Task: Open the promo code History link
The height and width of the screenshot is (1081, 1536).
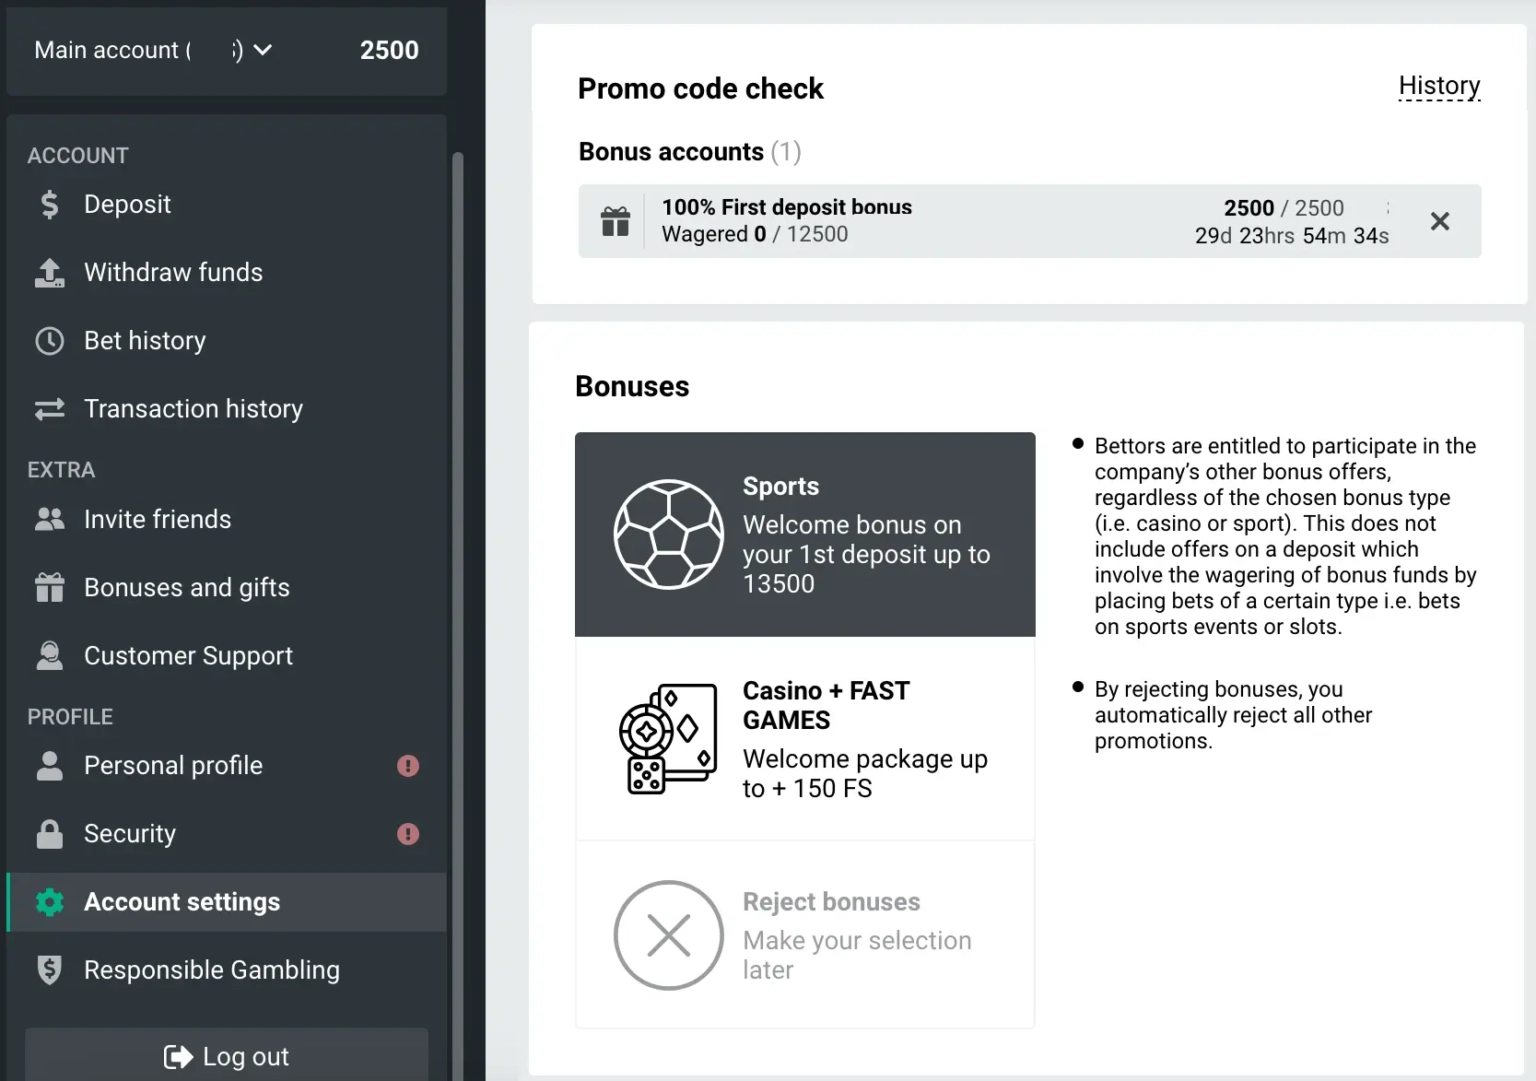Action: tap(1439, 86)
